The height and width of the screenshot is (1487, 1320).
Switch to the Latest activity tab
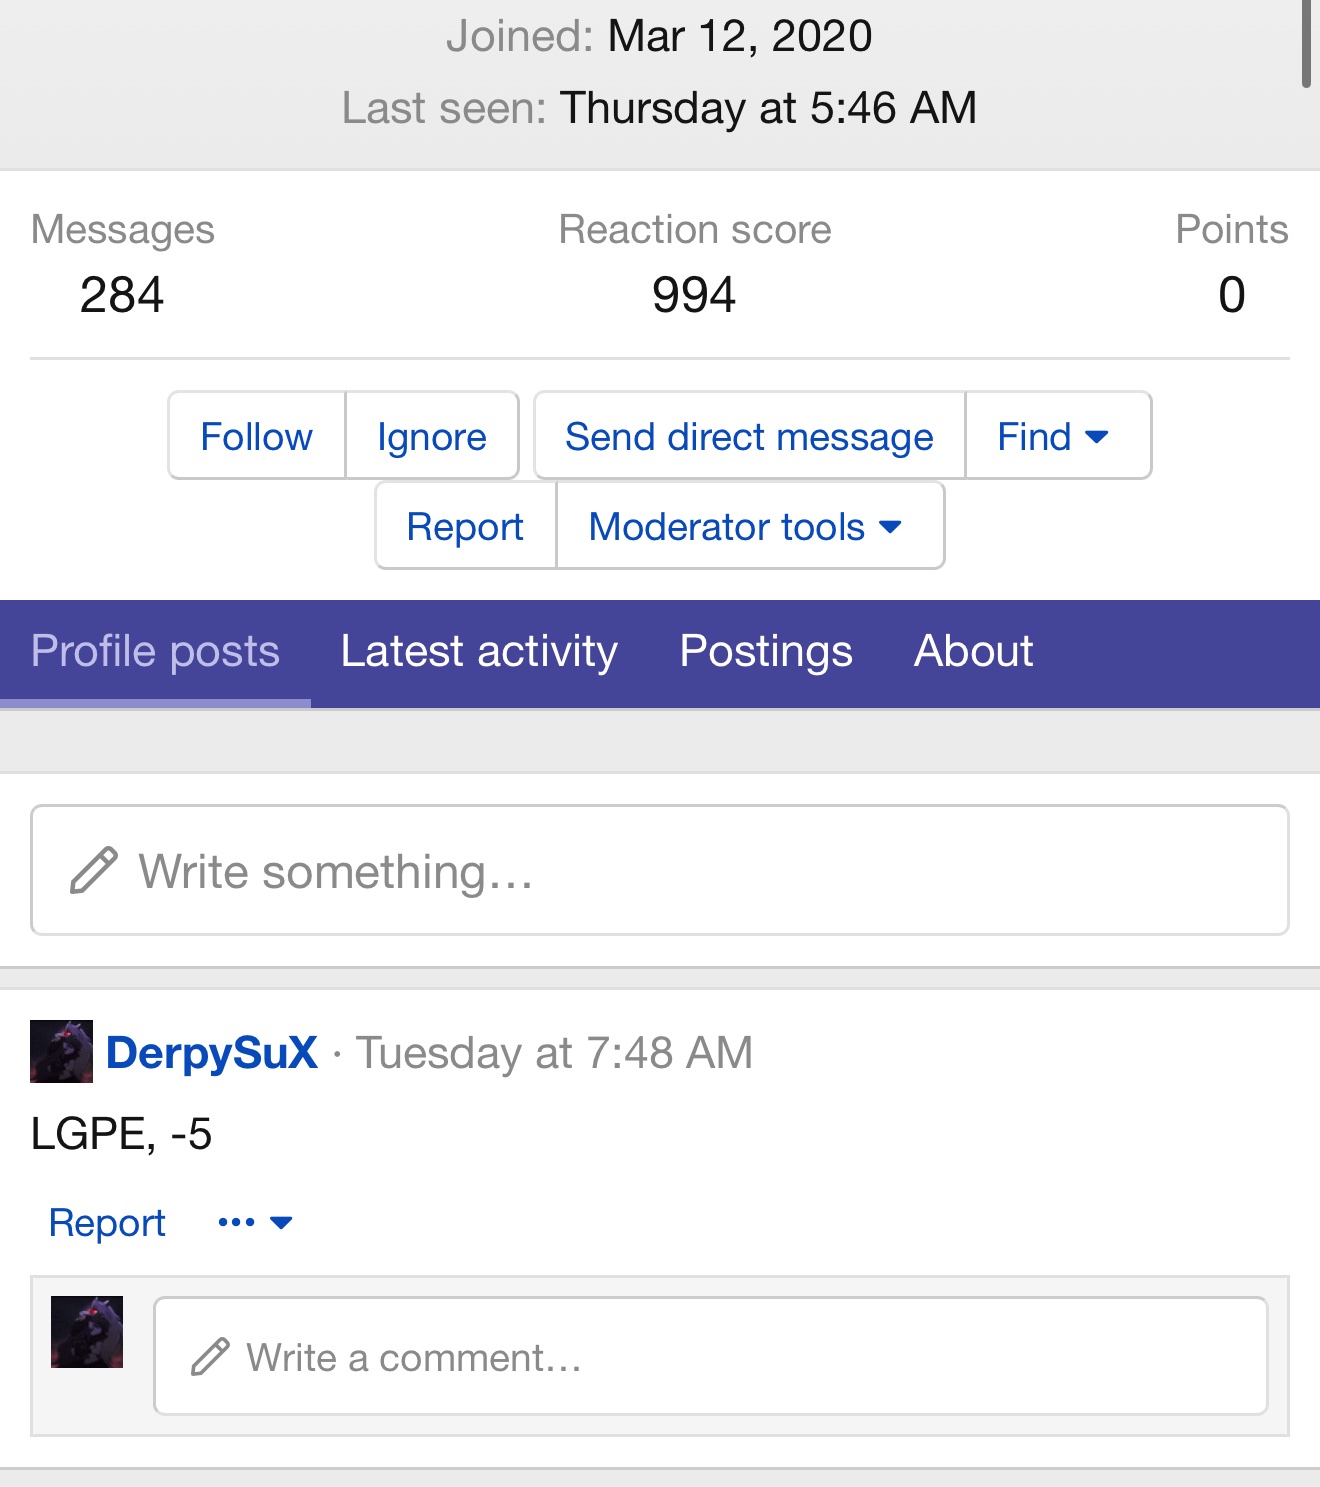(x=479, y=652)
